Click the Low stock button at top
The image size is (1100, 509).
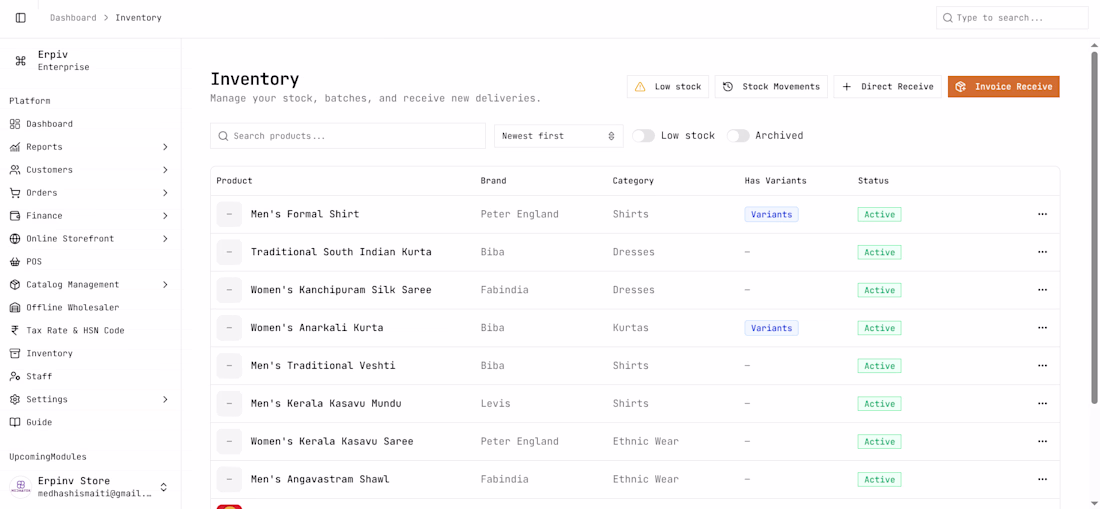[x=668, y=87]
